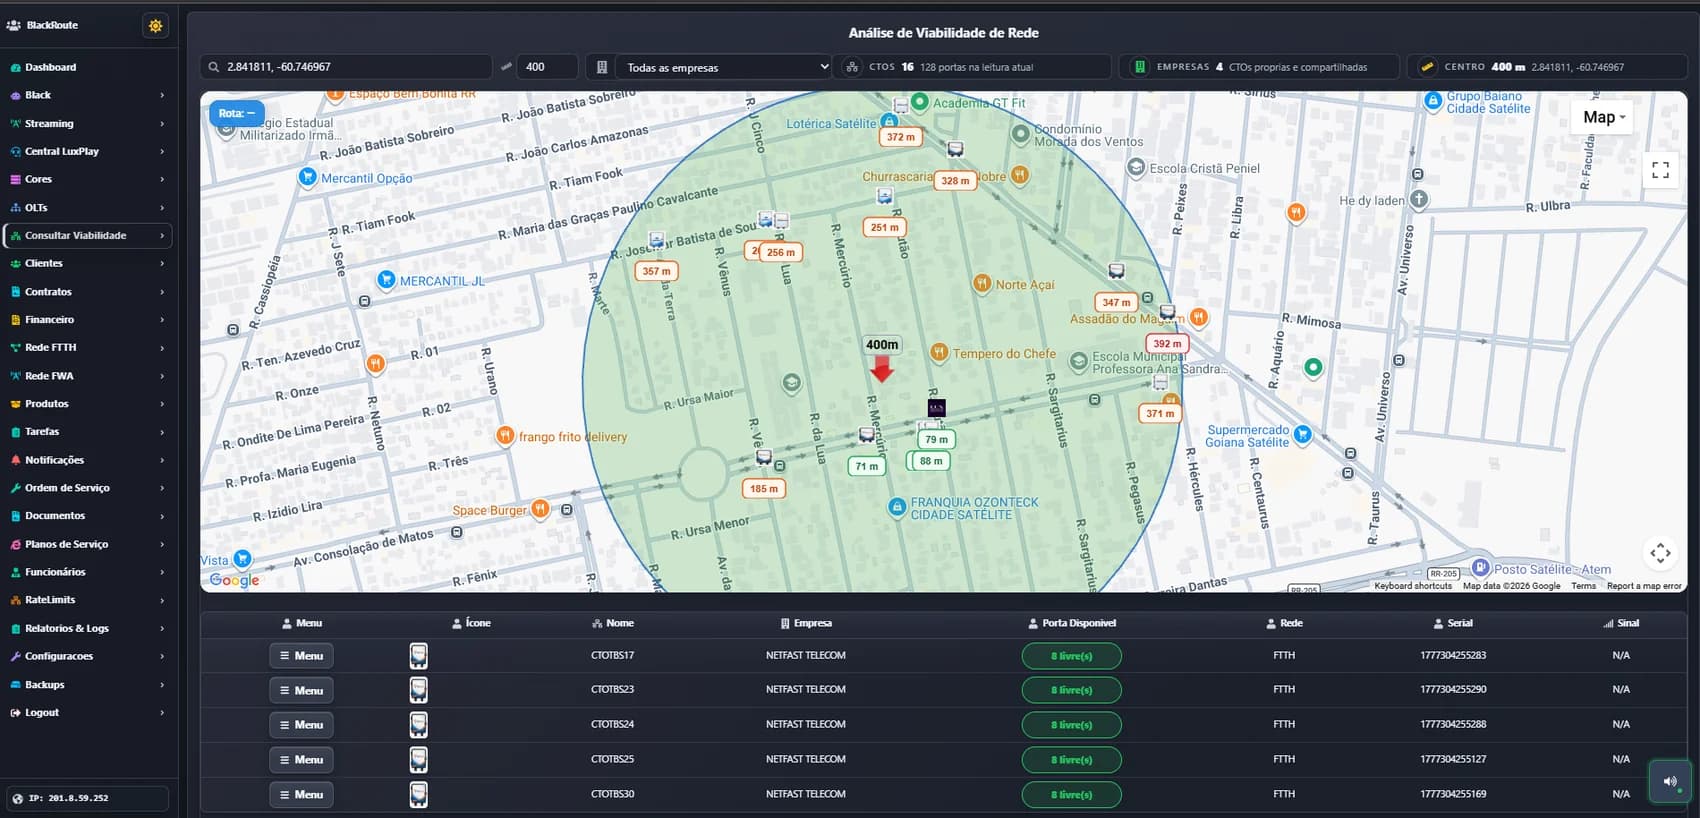Click the fullscreen map icon
Image resolution: width=1700 pixels, height=818 pixels.
(x=1660, y=170)
